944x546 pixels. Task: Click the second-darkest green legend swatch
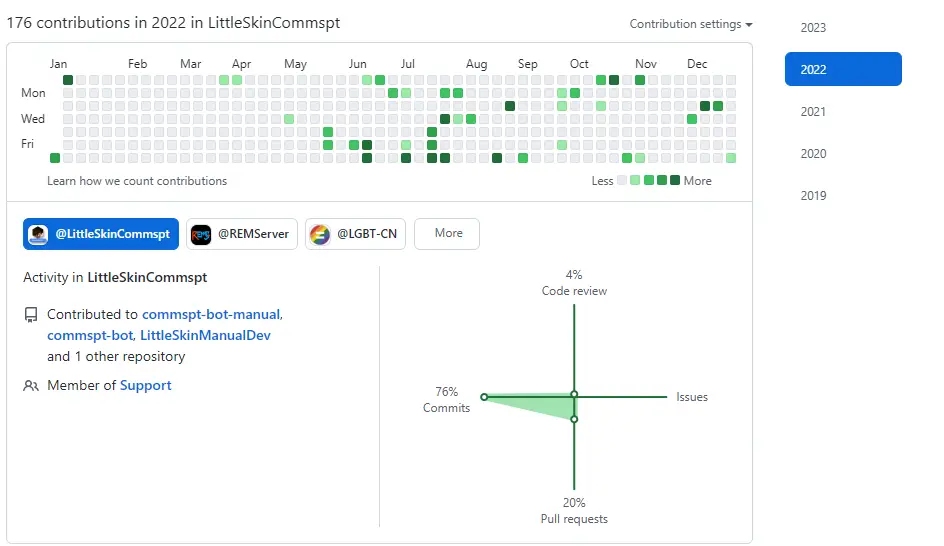662,180
